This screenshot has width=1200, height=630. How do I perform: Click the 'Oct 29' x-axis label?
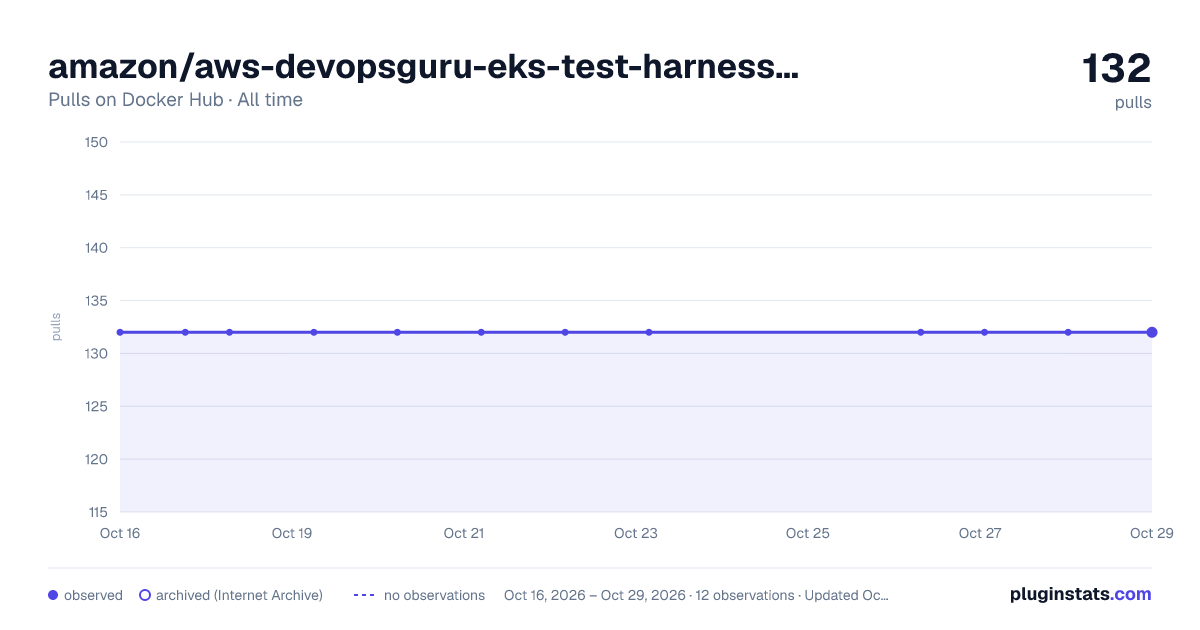[x=1150, y=533]
